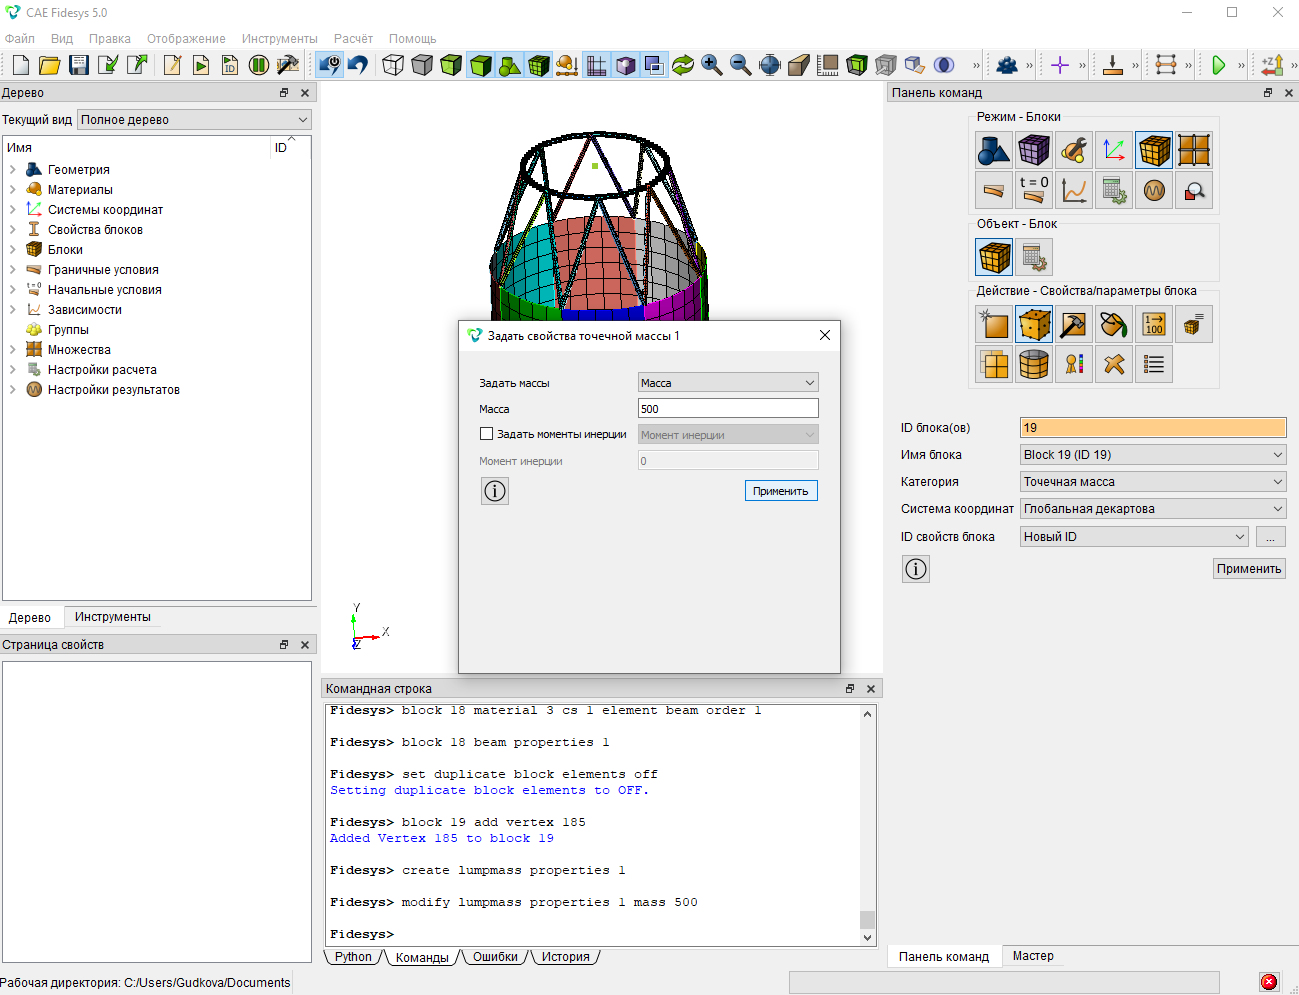Open a file with the yellow folder icon
The height and width of the screenshot is (995, 1299).
click(x=50, y=65)
